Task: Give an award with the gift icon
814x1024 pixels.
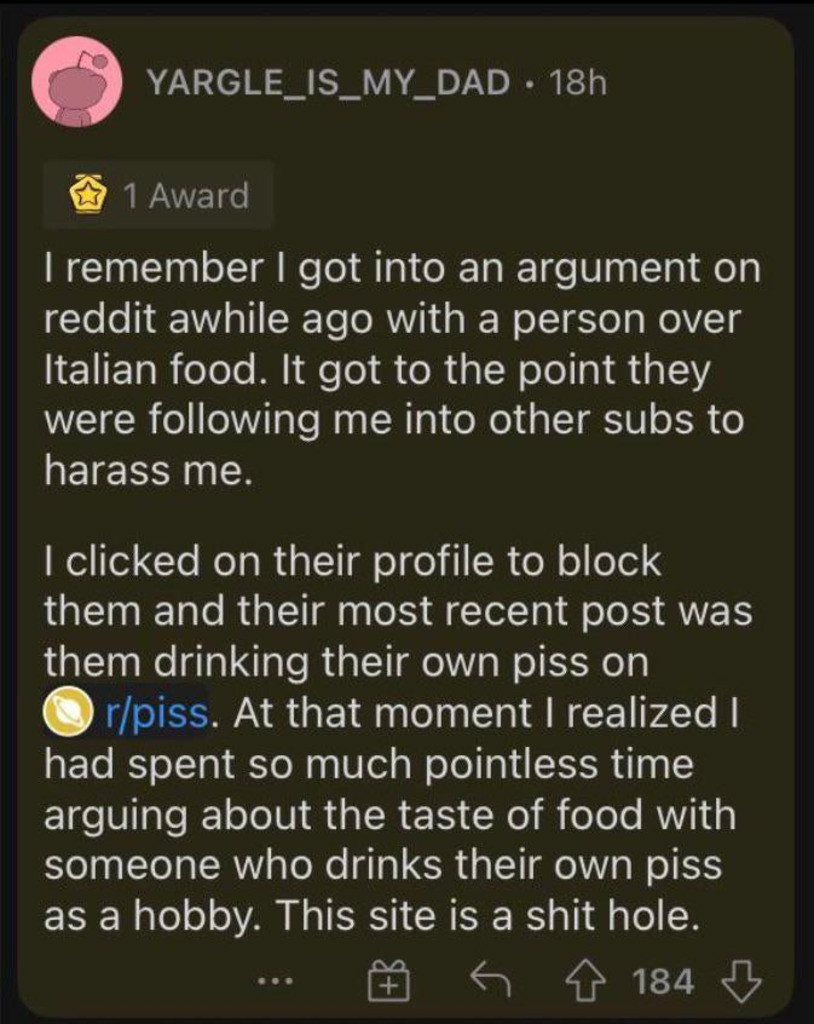Action: click(388, 980)
